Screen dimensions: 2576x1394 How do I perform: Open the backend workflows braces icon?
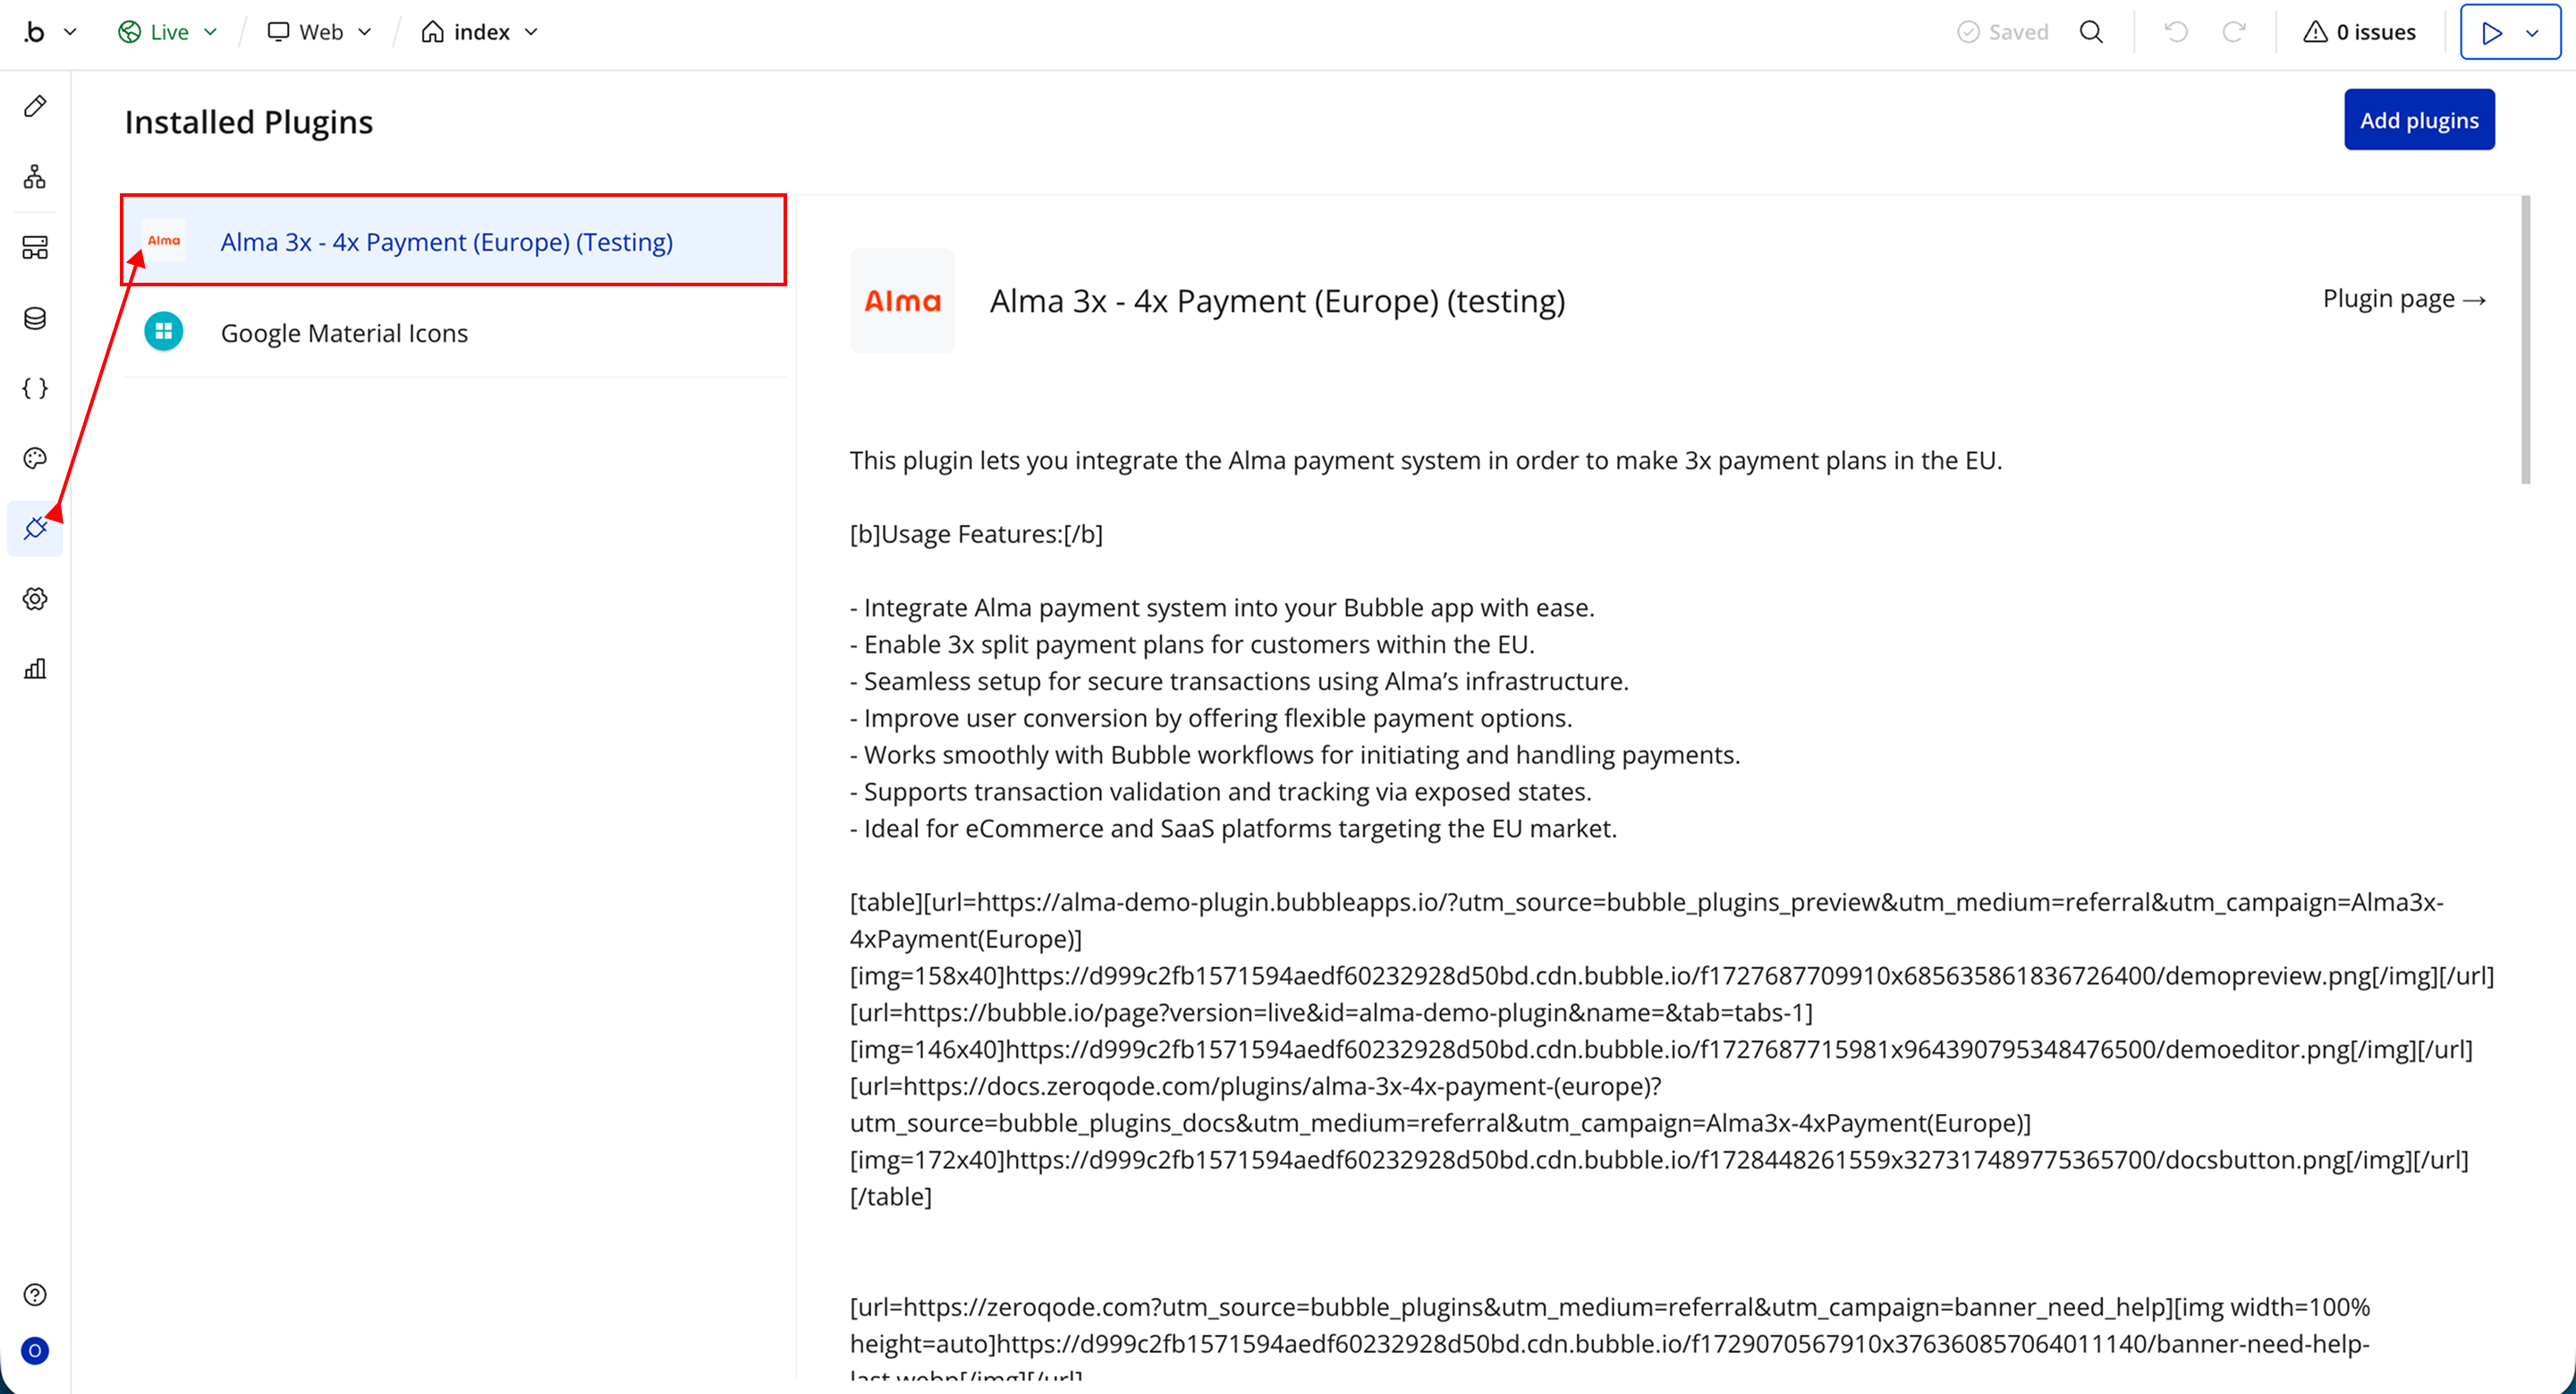(35, 388)
